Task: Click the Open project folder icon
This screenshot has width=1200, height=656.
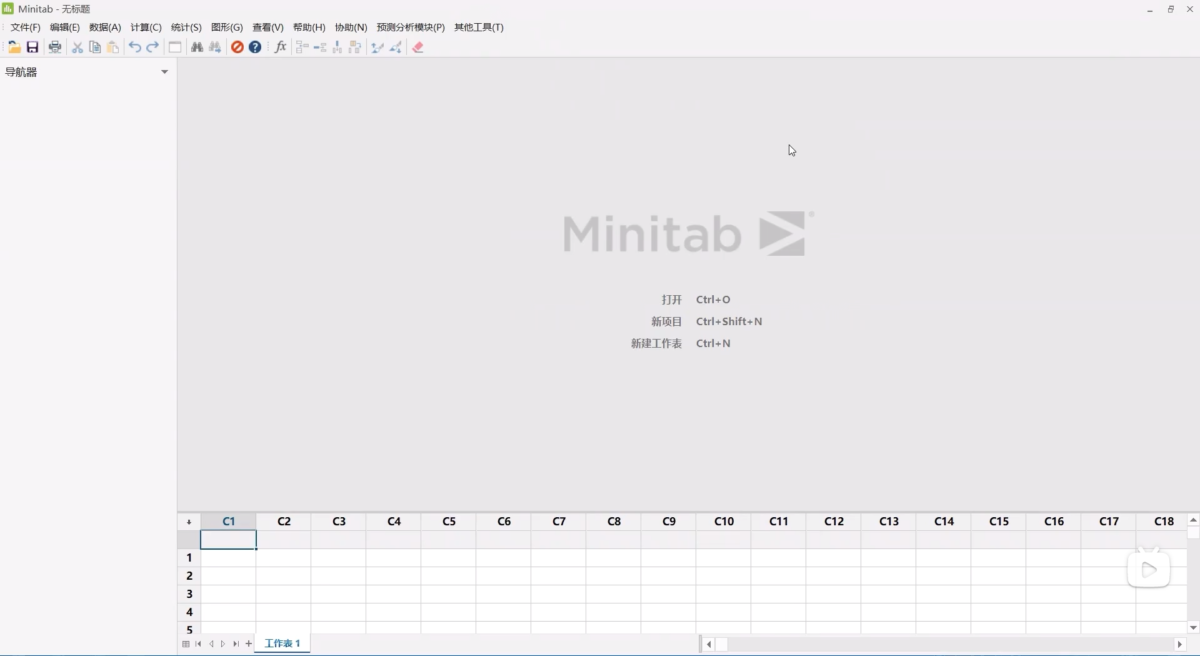Action: point(14,47)
